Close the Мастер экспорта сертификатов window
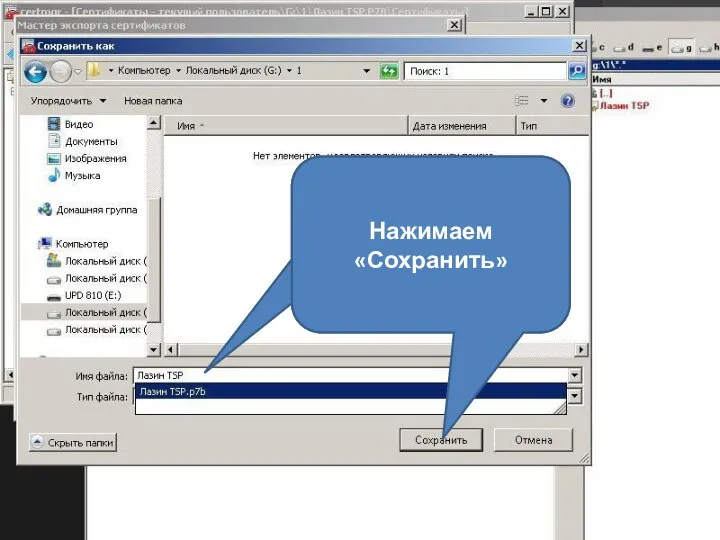Viewport: 720px width, 540px height. tap(454, 25)
